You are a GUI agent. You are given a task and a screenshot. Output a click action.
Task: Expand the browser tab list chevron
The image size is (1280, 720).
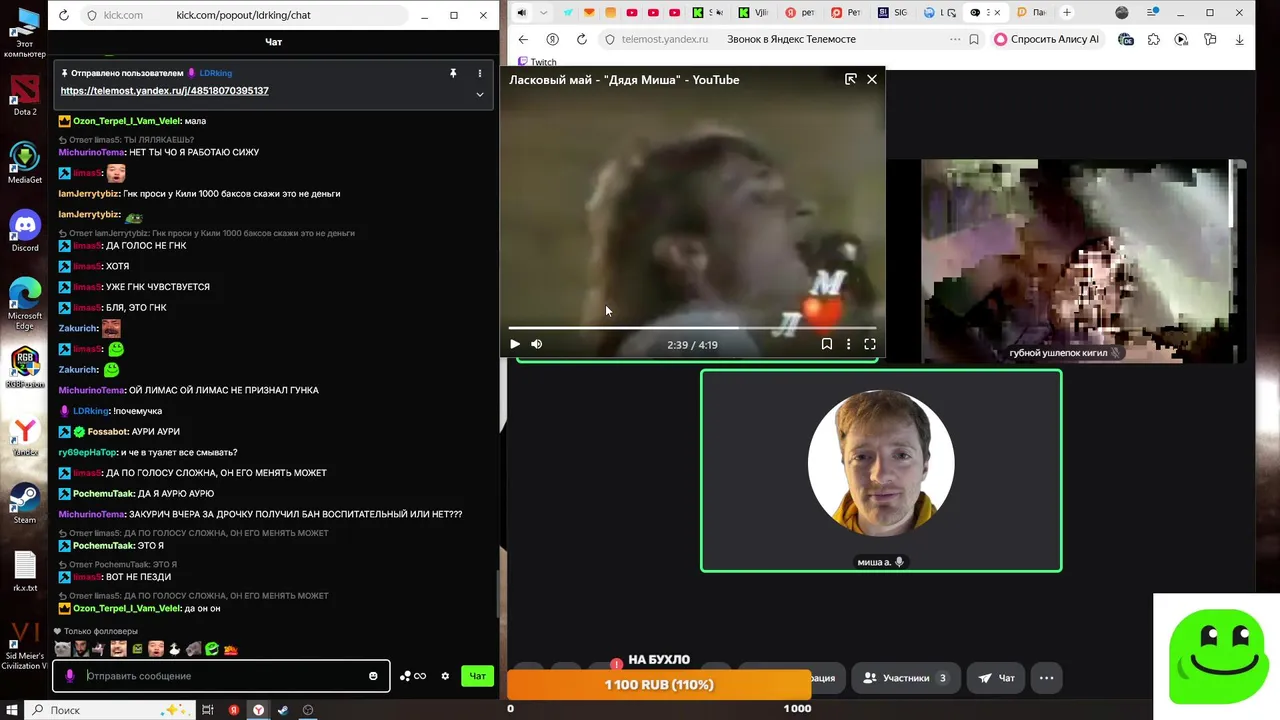point(543,13)
